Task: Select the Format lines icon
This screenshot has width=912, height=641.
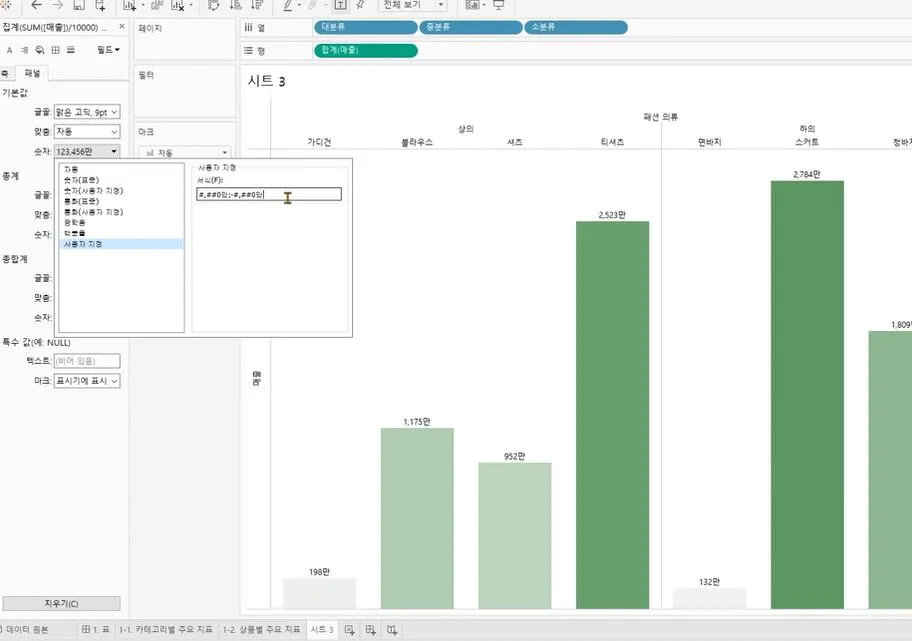Action: 70,50
